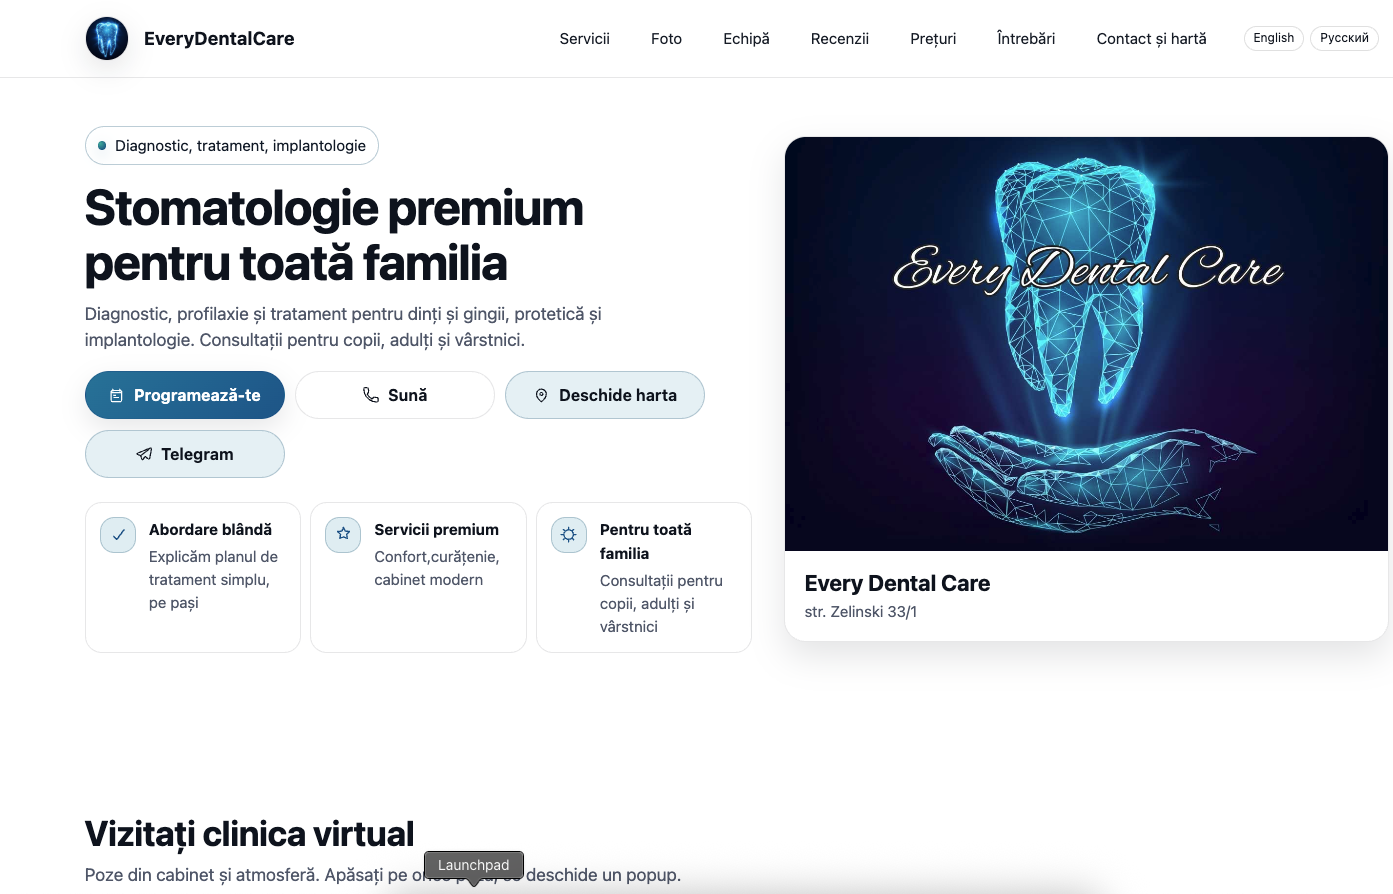
Task: Click the checkmark icon for Abordare blândă
Action: [x=118, y=535]
